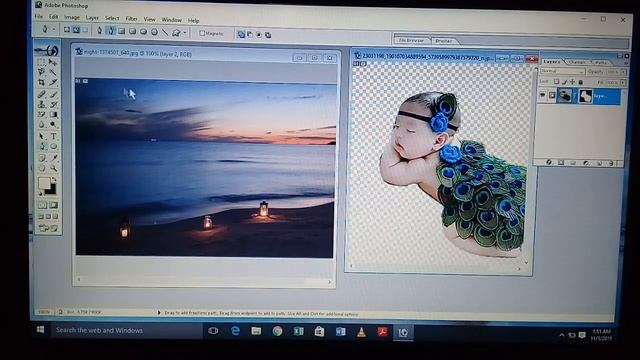
Task: Open the Filter menu
Action: pos(131,18)
